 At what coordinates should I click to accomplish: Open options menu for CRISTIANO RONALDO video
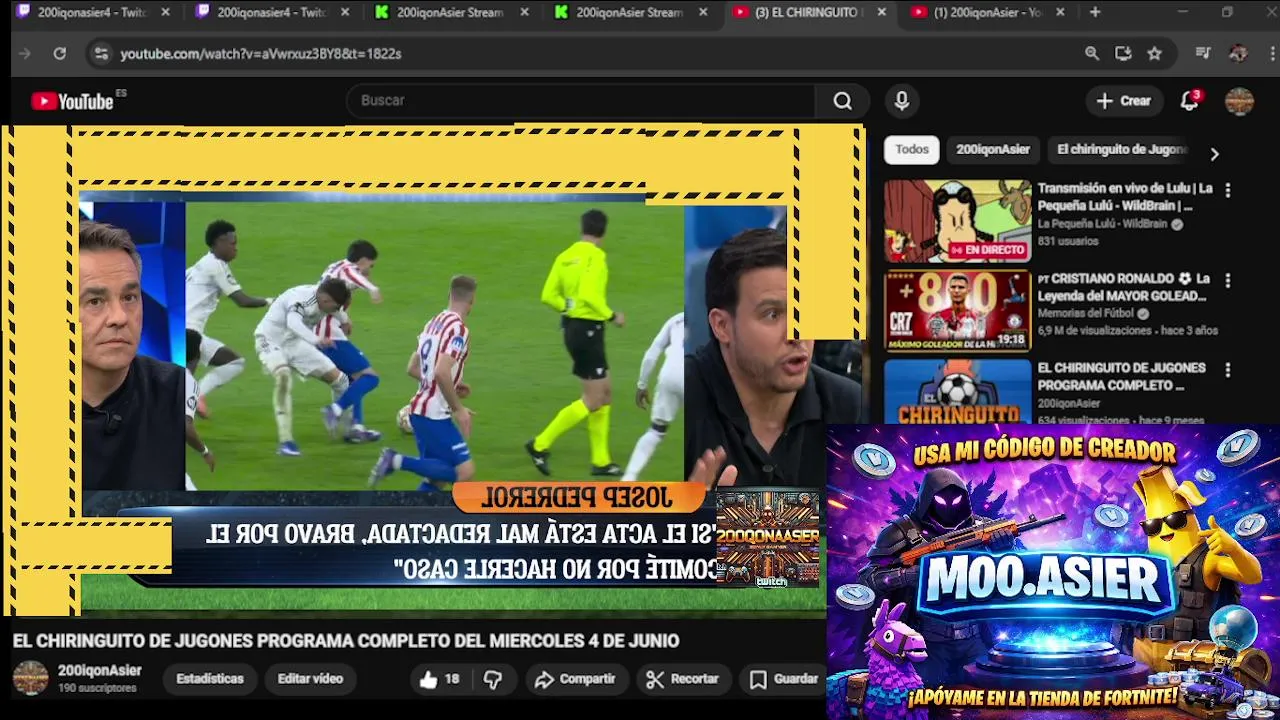(x=1228, y=280)
